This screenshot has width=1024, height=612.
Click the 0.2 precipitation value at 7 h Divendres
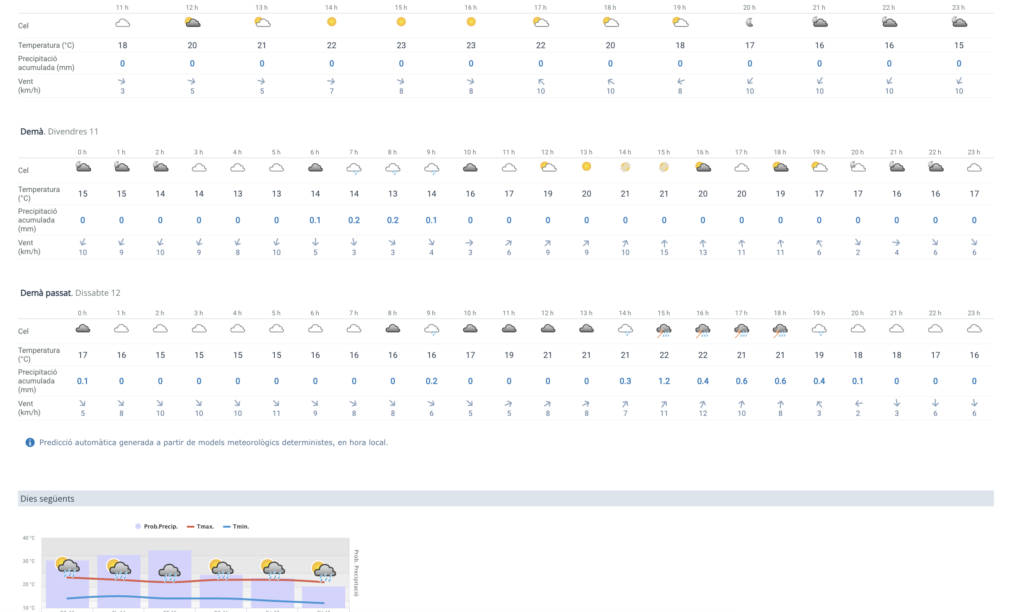[354, 220]
